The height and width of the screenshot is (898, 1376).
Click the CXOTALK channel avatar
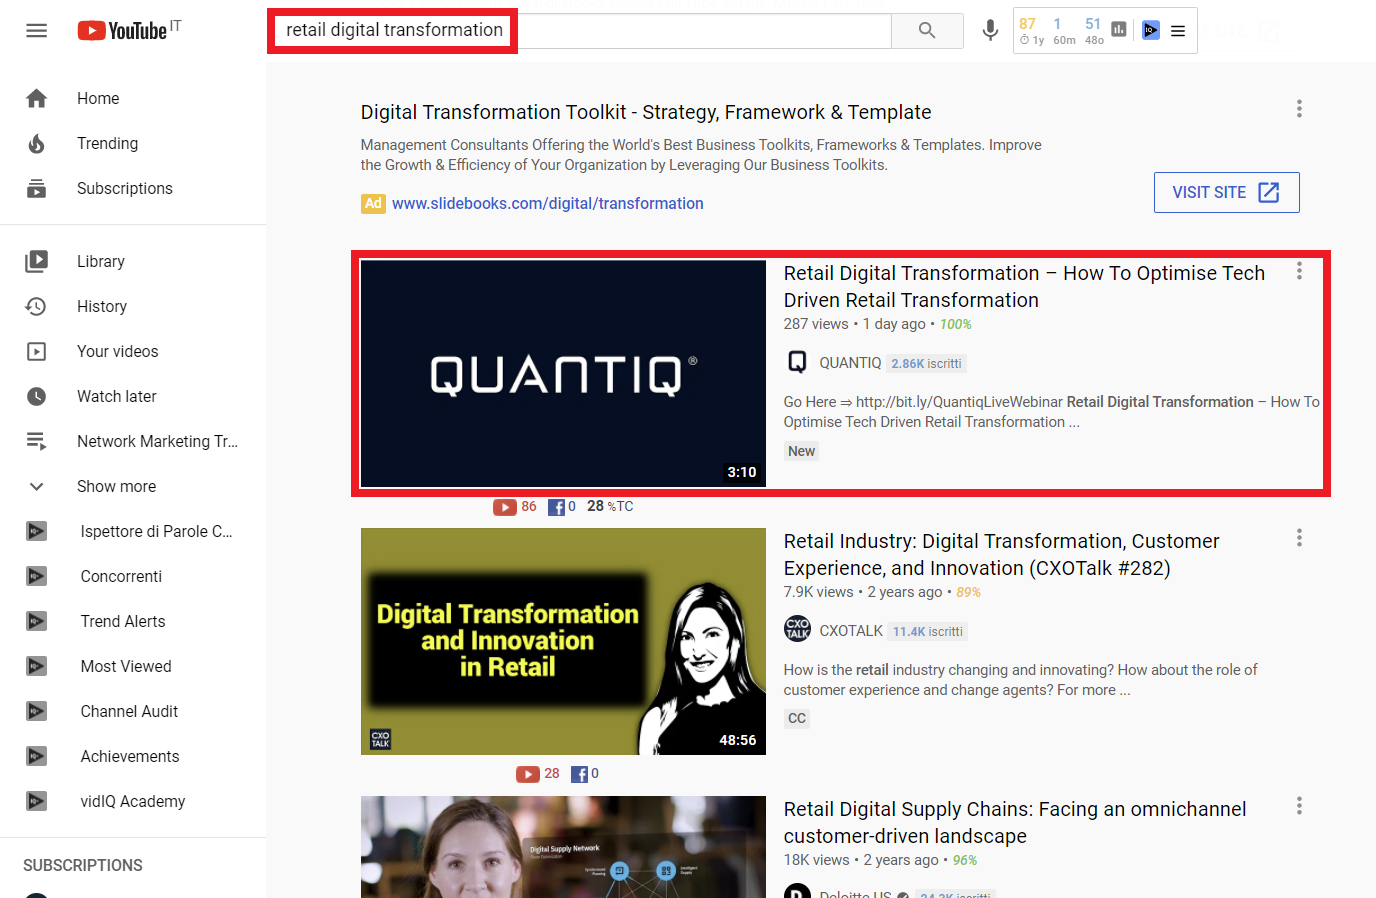coord(797,629)
